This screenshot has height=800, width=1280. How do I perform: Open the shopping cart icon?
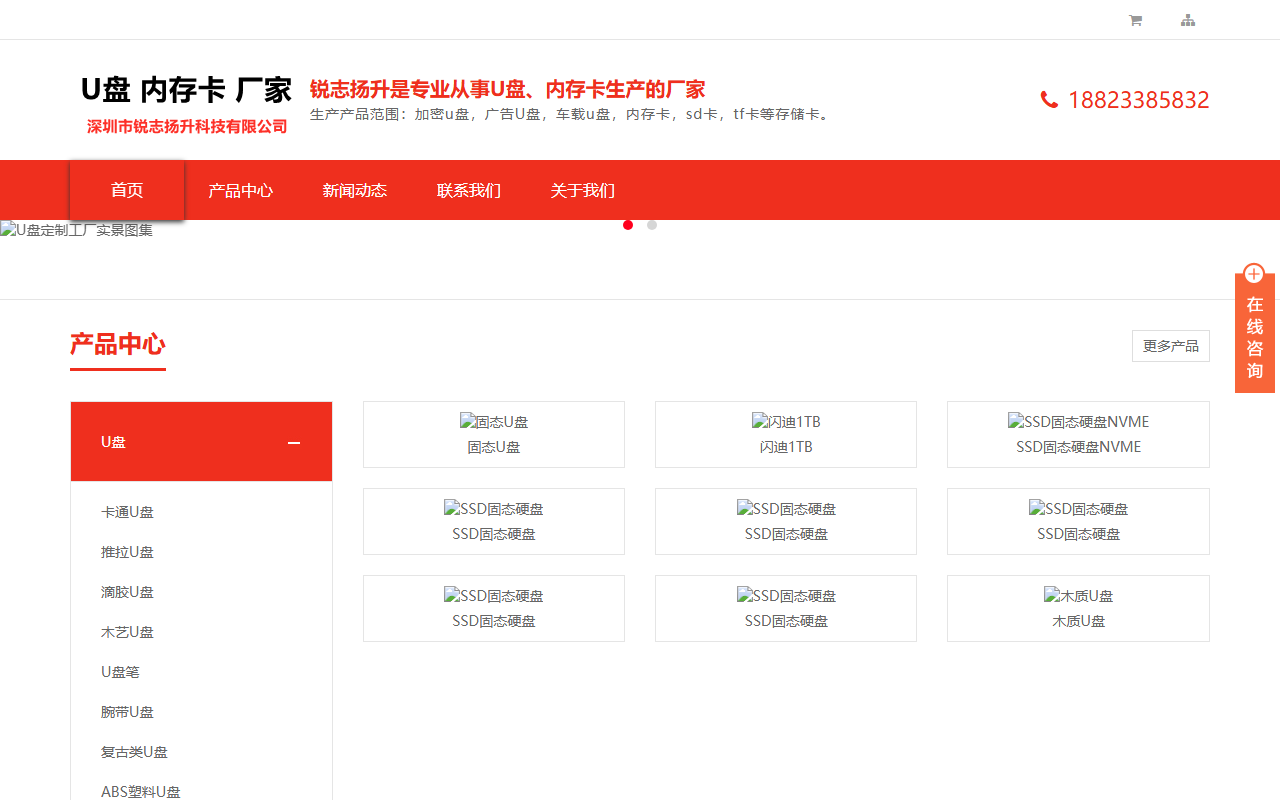[x=1135, y=20]
